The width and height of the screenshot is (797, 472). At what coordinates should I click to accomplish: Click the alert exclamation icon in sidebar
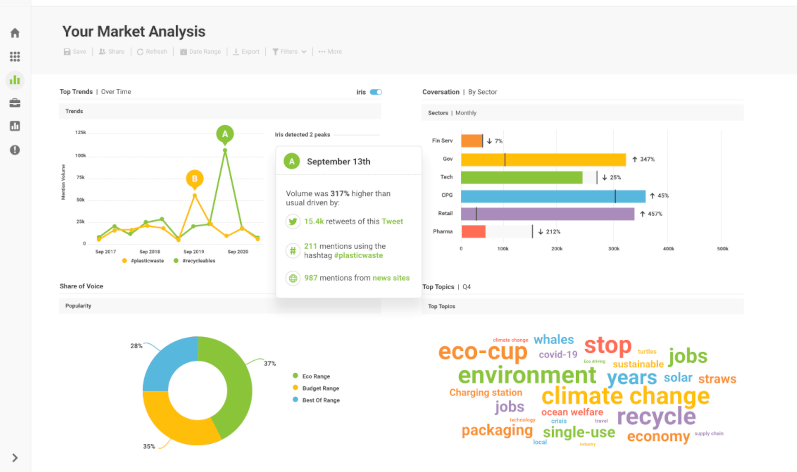(15, 149)
